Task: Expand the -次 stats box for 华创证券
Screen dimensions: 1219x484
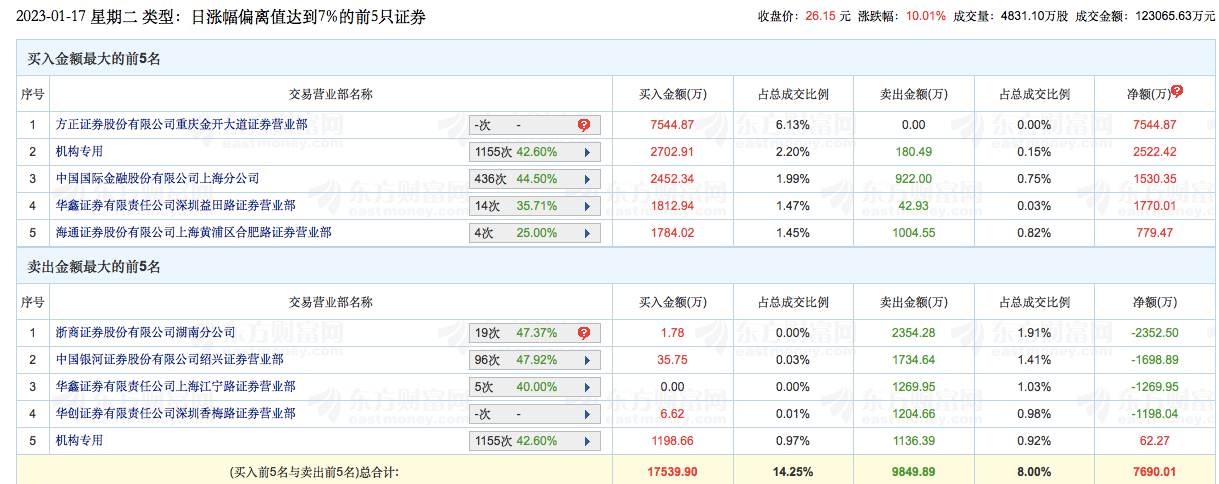Action: (535, 414)
